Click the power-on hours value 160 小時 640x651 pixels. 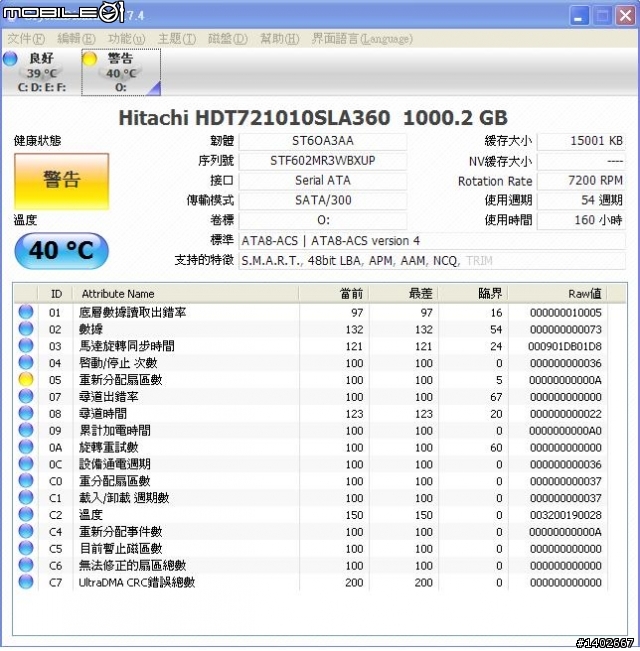tap(581, 220)
